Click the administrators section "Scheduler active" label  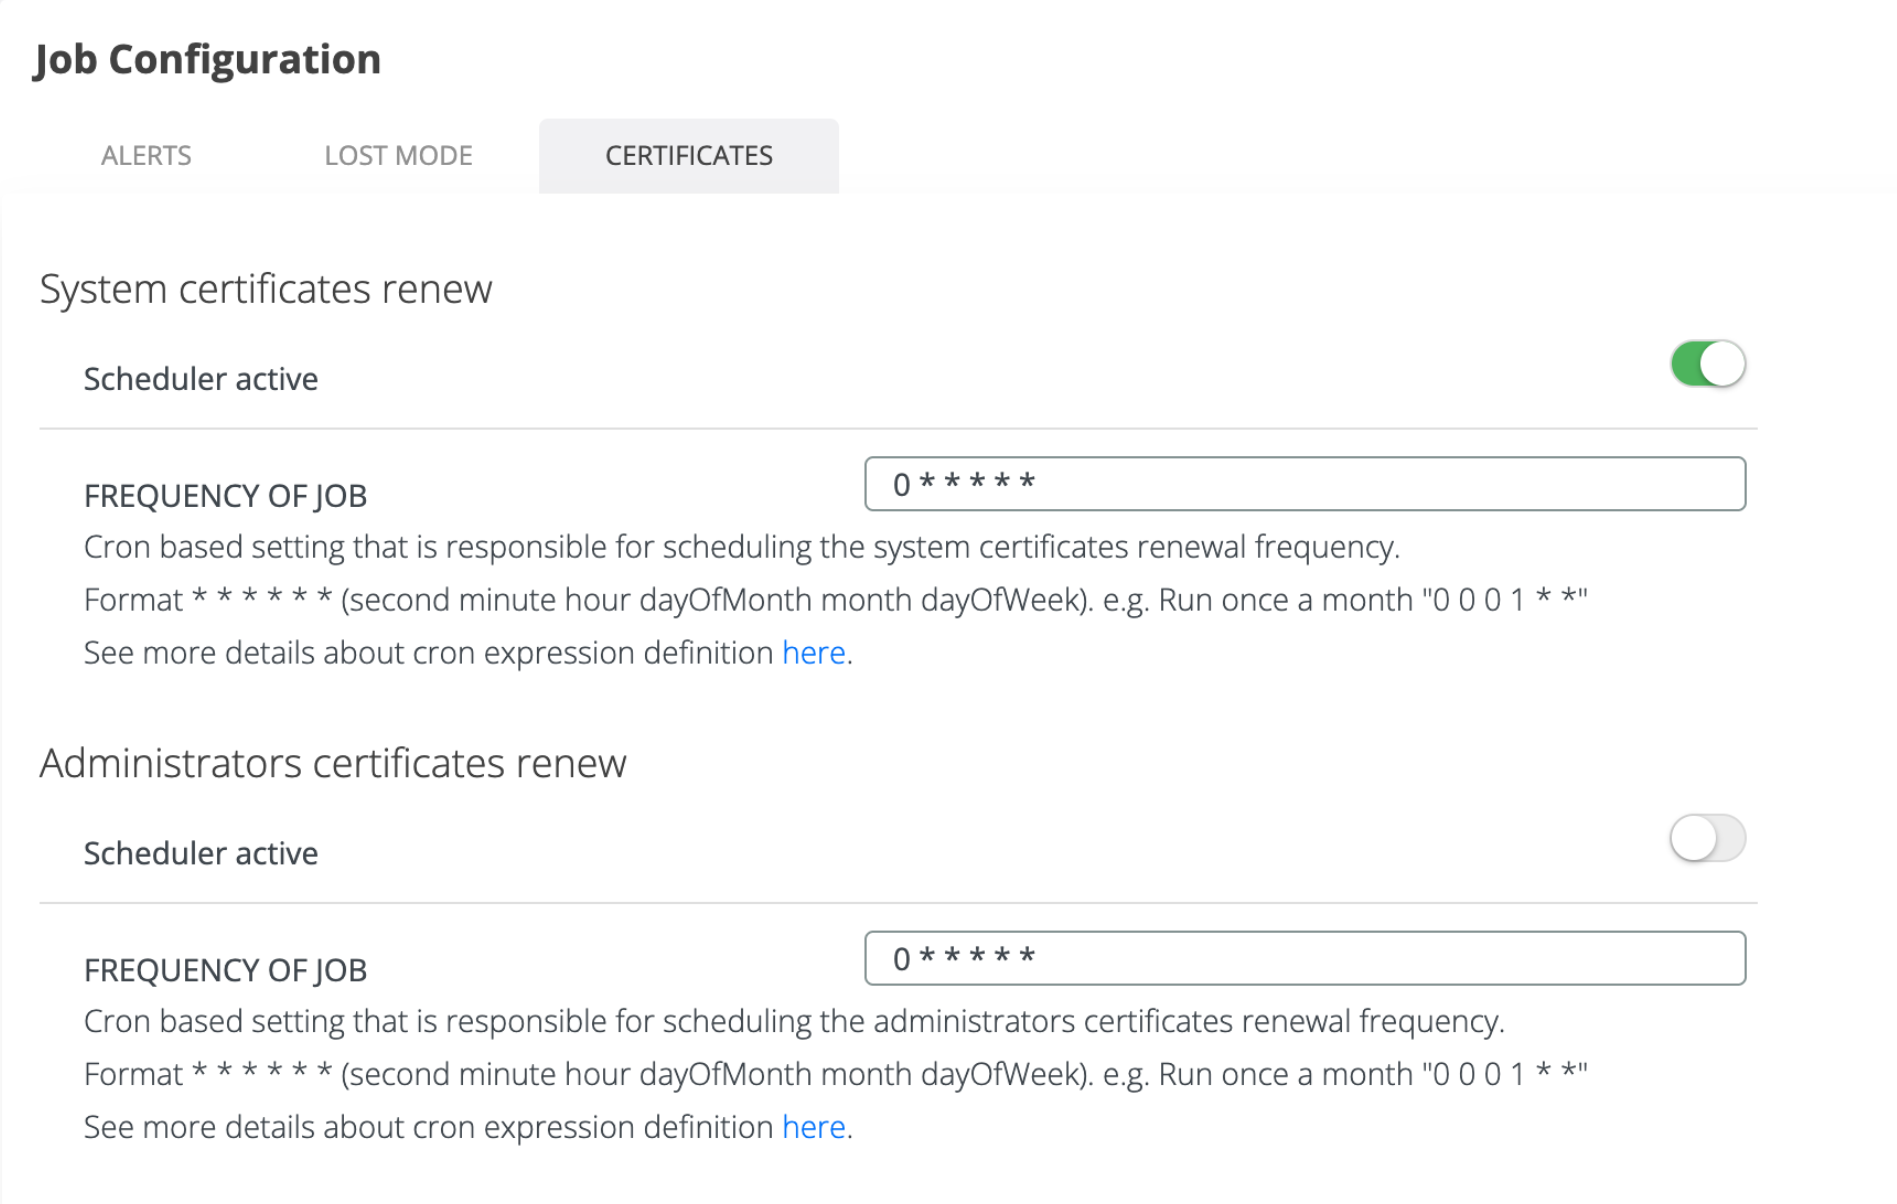pos(201,853)
